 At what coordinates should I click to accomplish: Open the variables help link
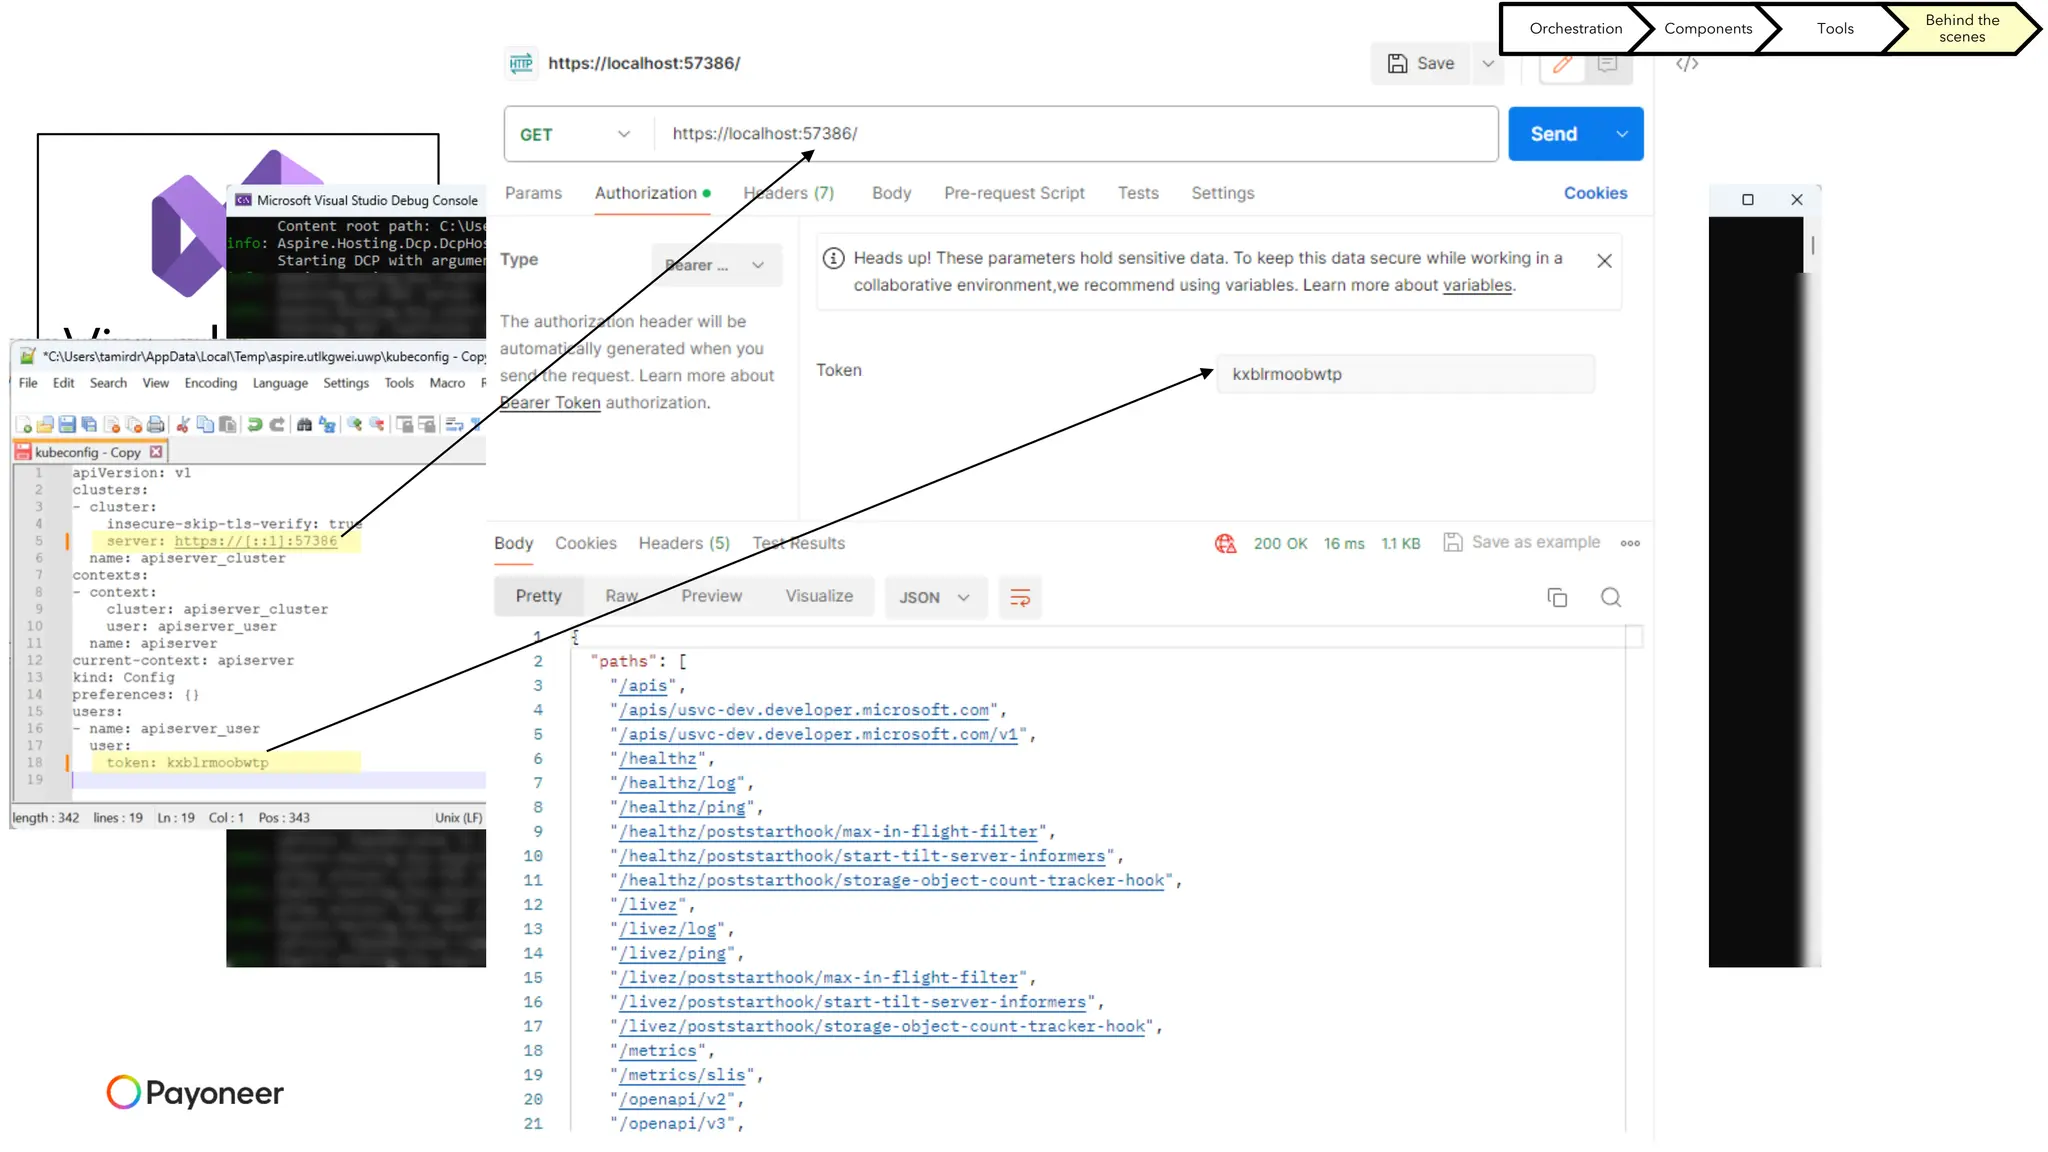pos(1477,285)
